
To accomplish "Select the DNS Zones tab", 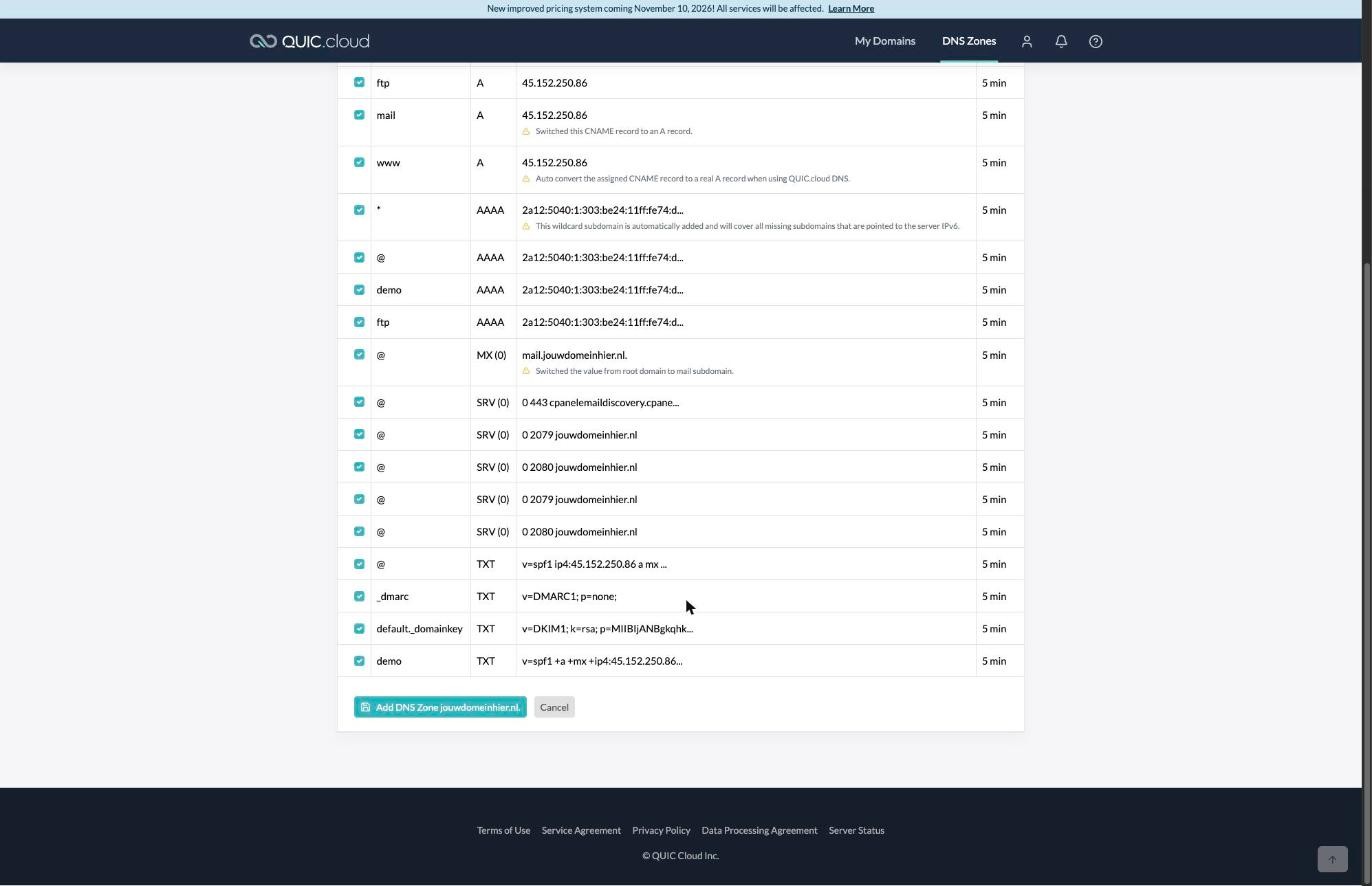I will (969, 41).
